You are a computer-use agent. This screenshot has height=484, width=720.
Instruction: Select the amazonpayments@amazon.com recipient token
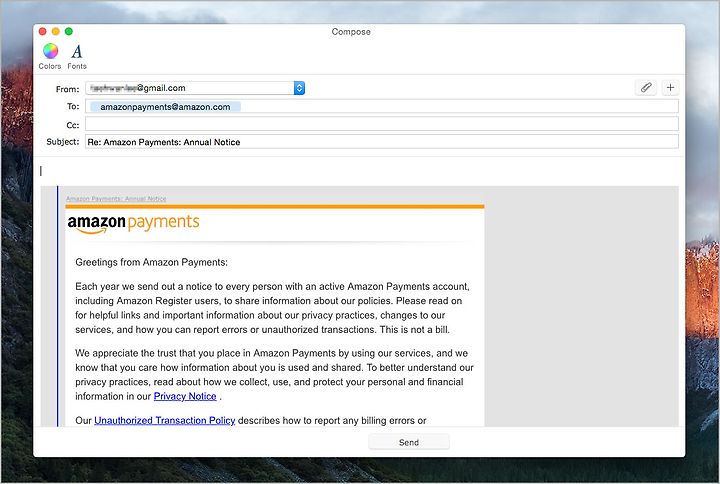pyautogui.click(x=165, y=107)
